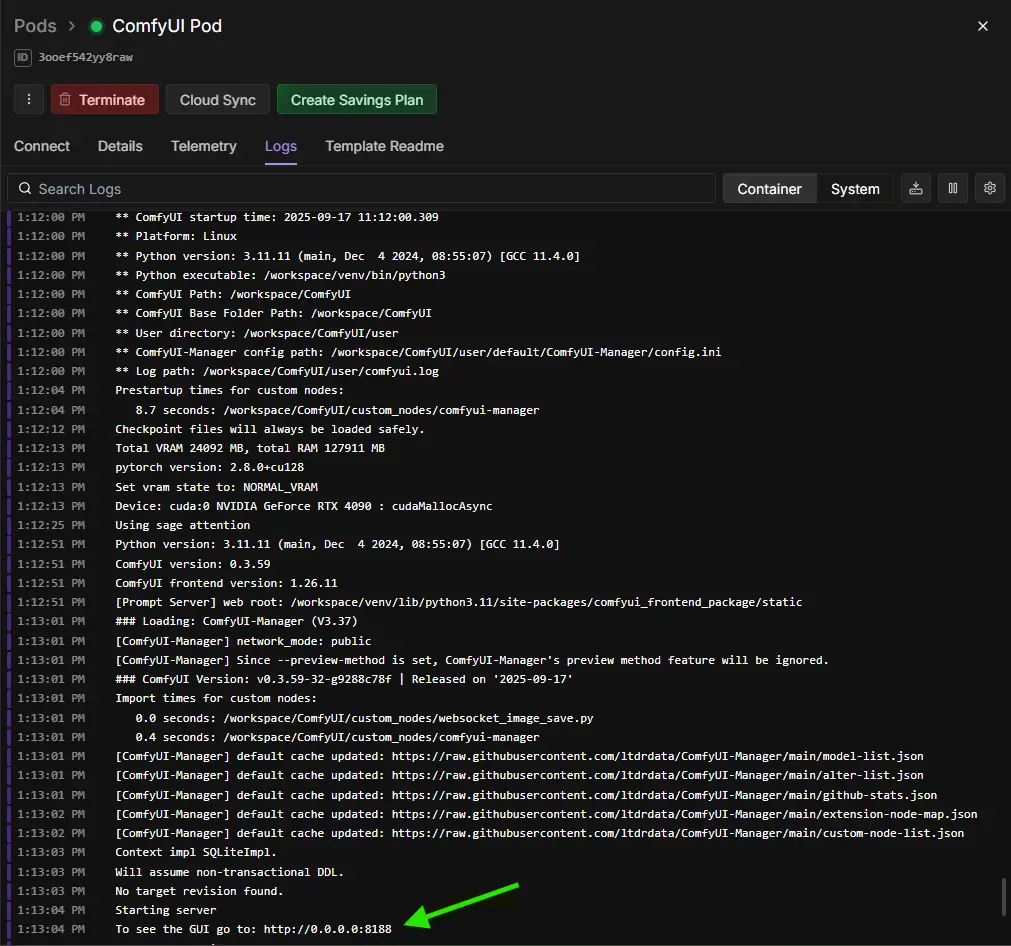Click 'Using sage attention' log line
Image resolution: width=1011 pixels, height=946 pixels.
click(182, 525)
